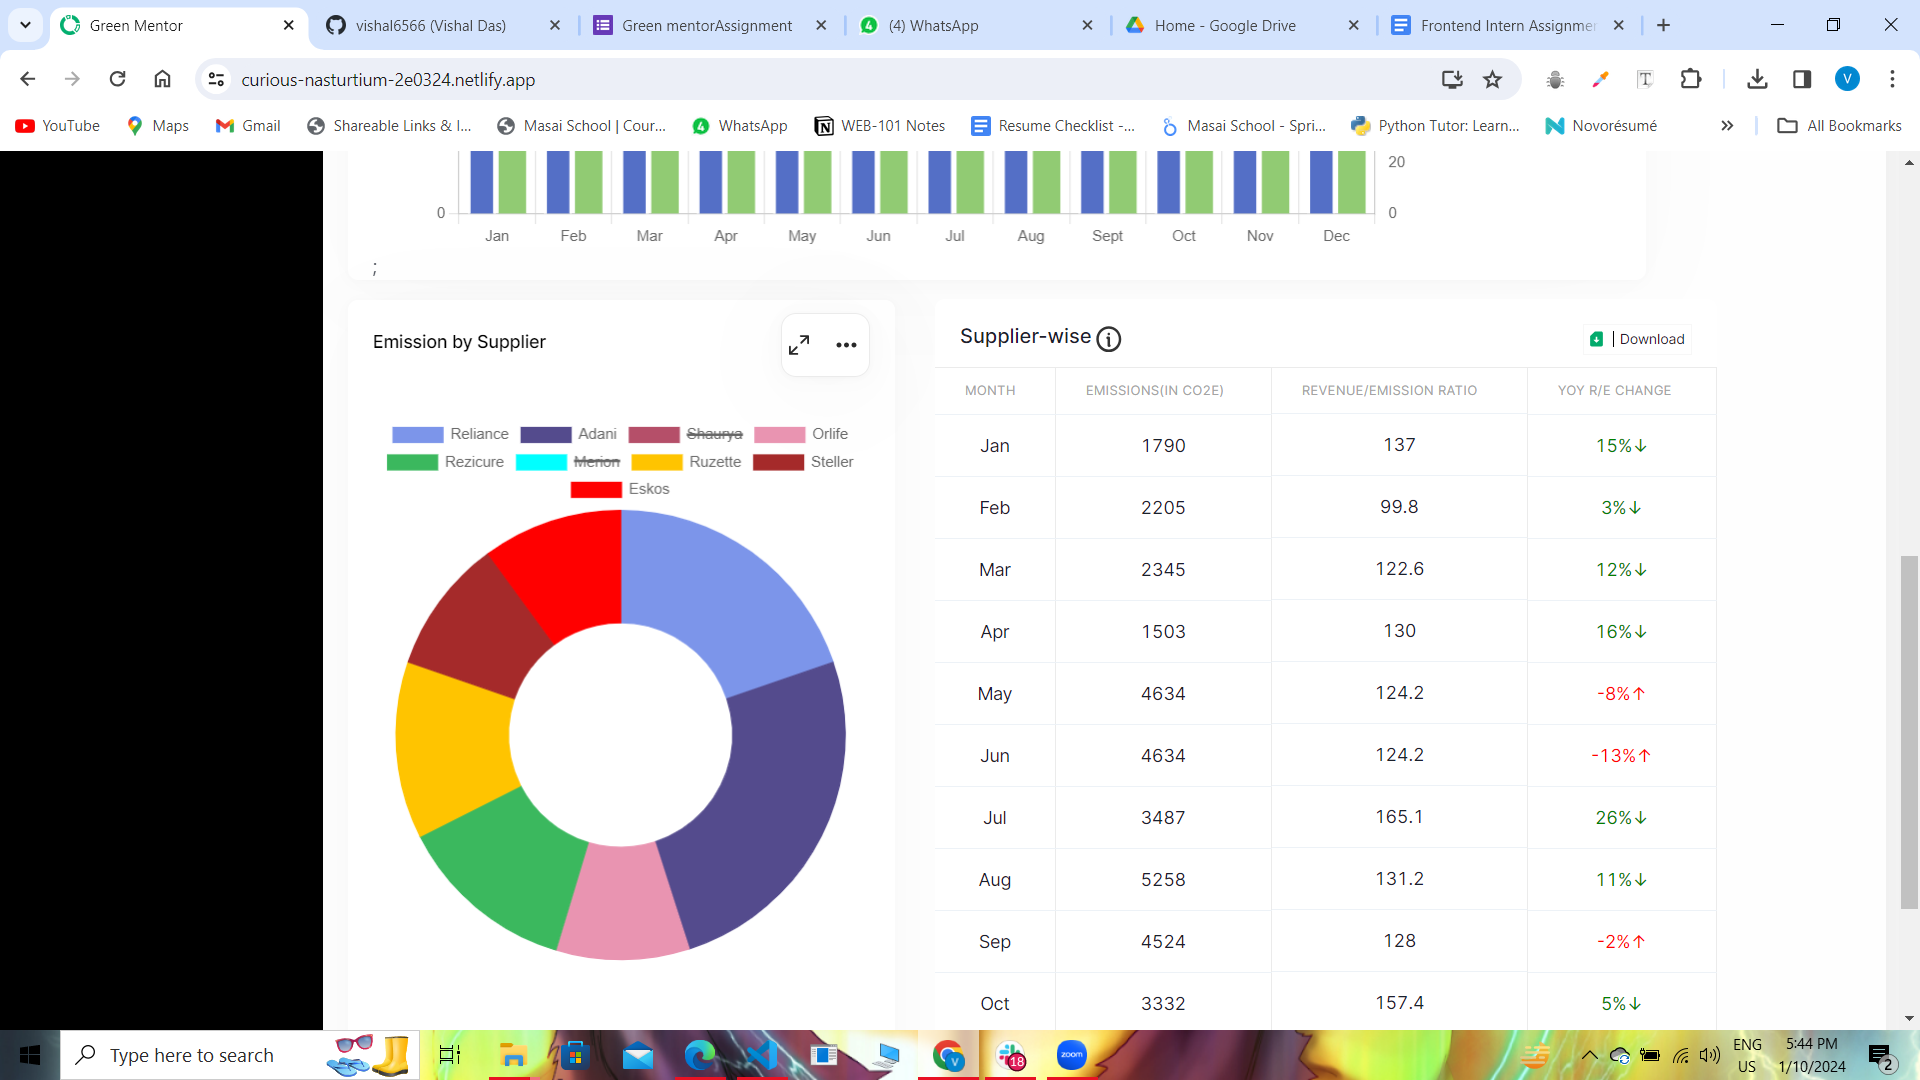Toggle visibility of Shaurya supplier legend
The width and height of the screenshot is (1920, 1080).
click(712, 434)
